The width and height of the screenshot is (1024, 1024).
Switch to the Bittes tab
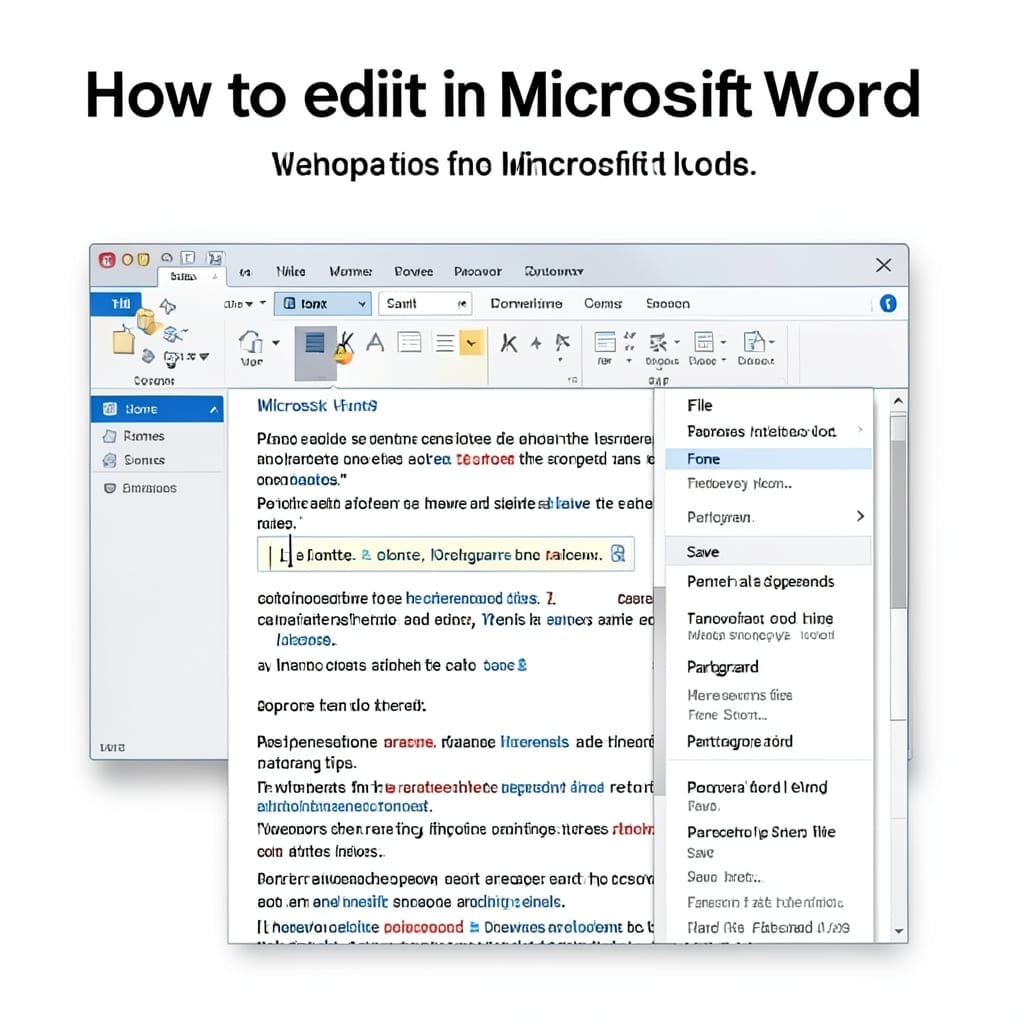(x=191, y=276)
